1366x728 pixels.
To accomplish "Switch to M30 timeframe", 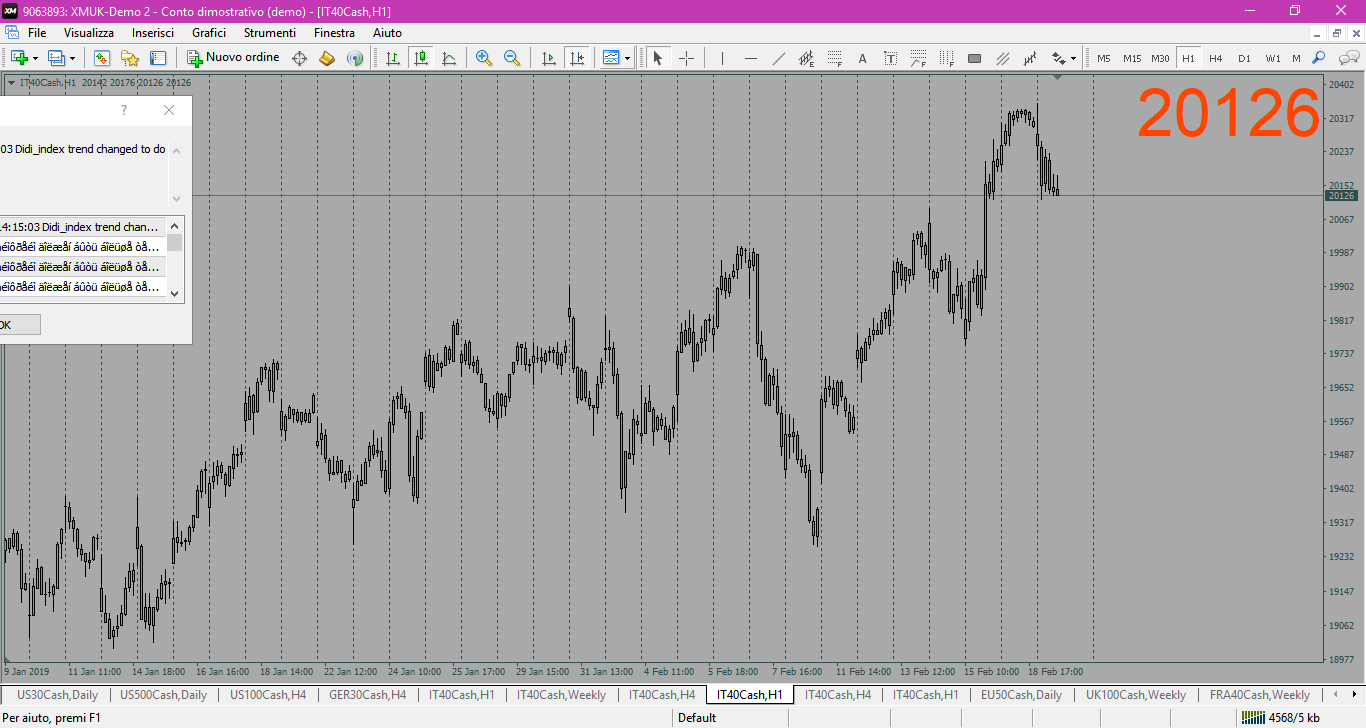I will point(1160,58).
